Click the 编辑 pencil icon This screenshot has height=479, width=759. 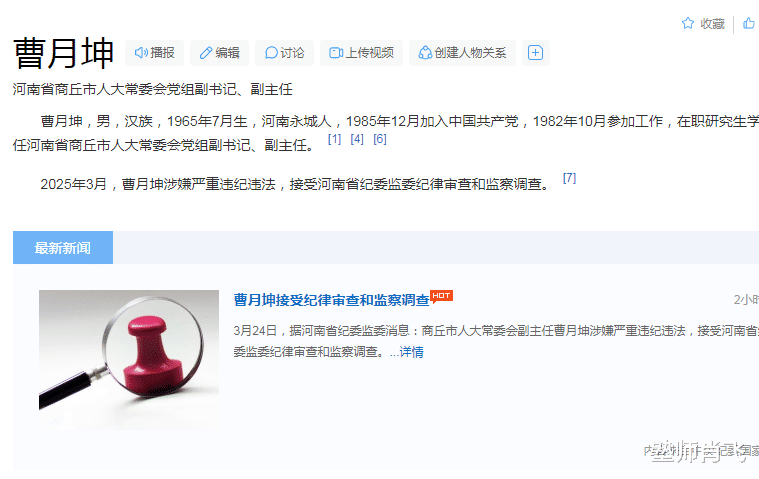(206, 53)
